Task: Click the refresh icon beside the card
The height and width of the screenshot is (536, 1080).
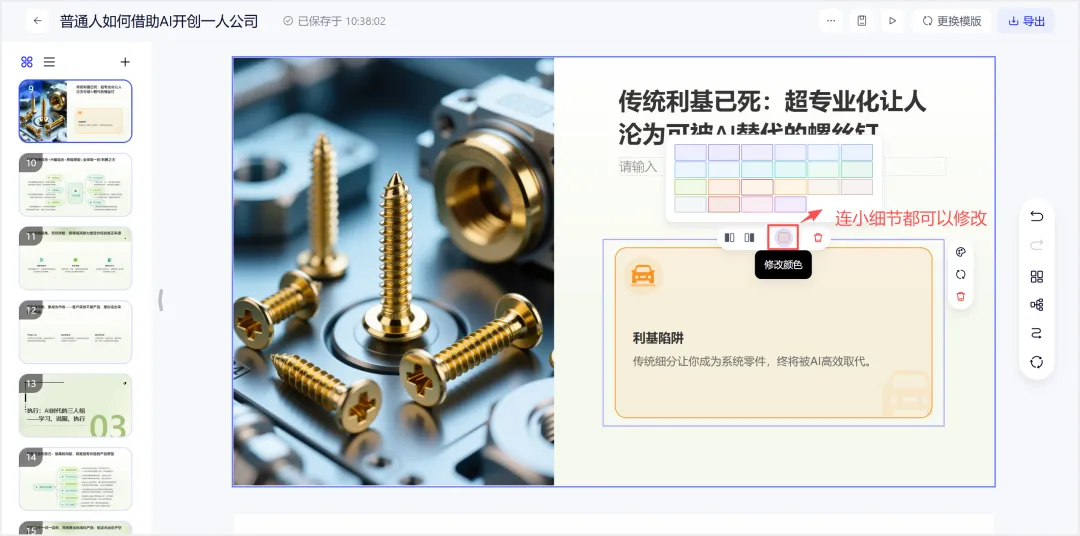Action: pos(961,274)
